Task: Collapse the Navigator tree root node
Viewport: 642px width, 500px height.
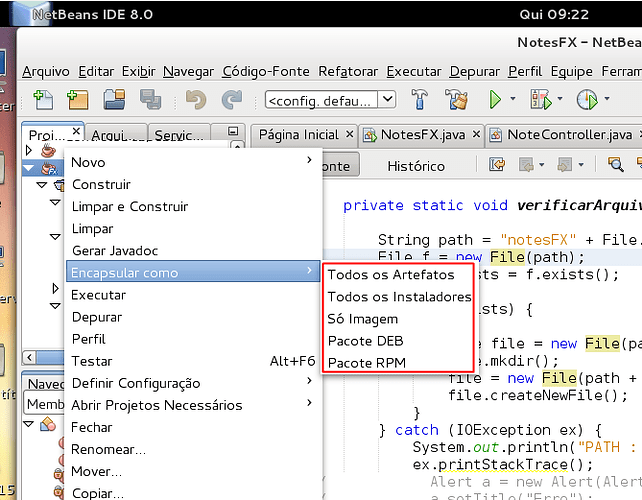Action: (29, 424)
